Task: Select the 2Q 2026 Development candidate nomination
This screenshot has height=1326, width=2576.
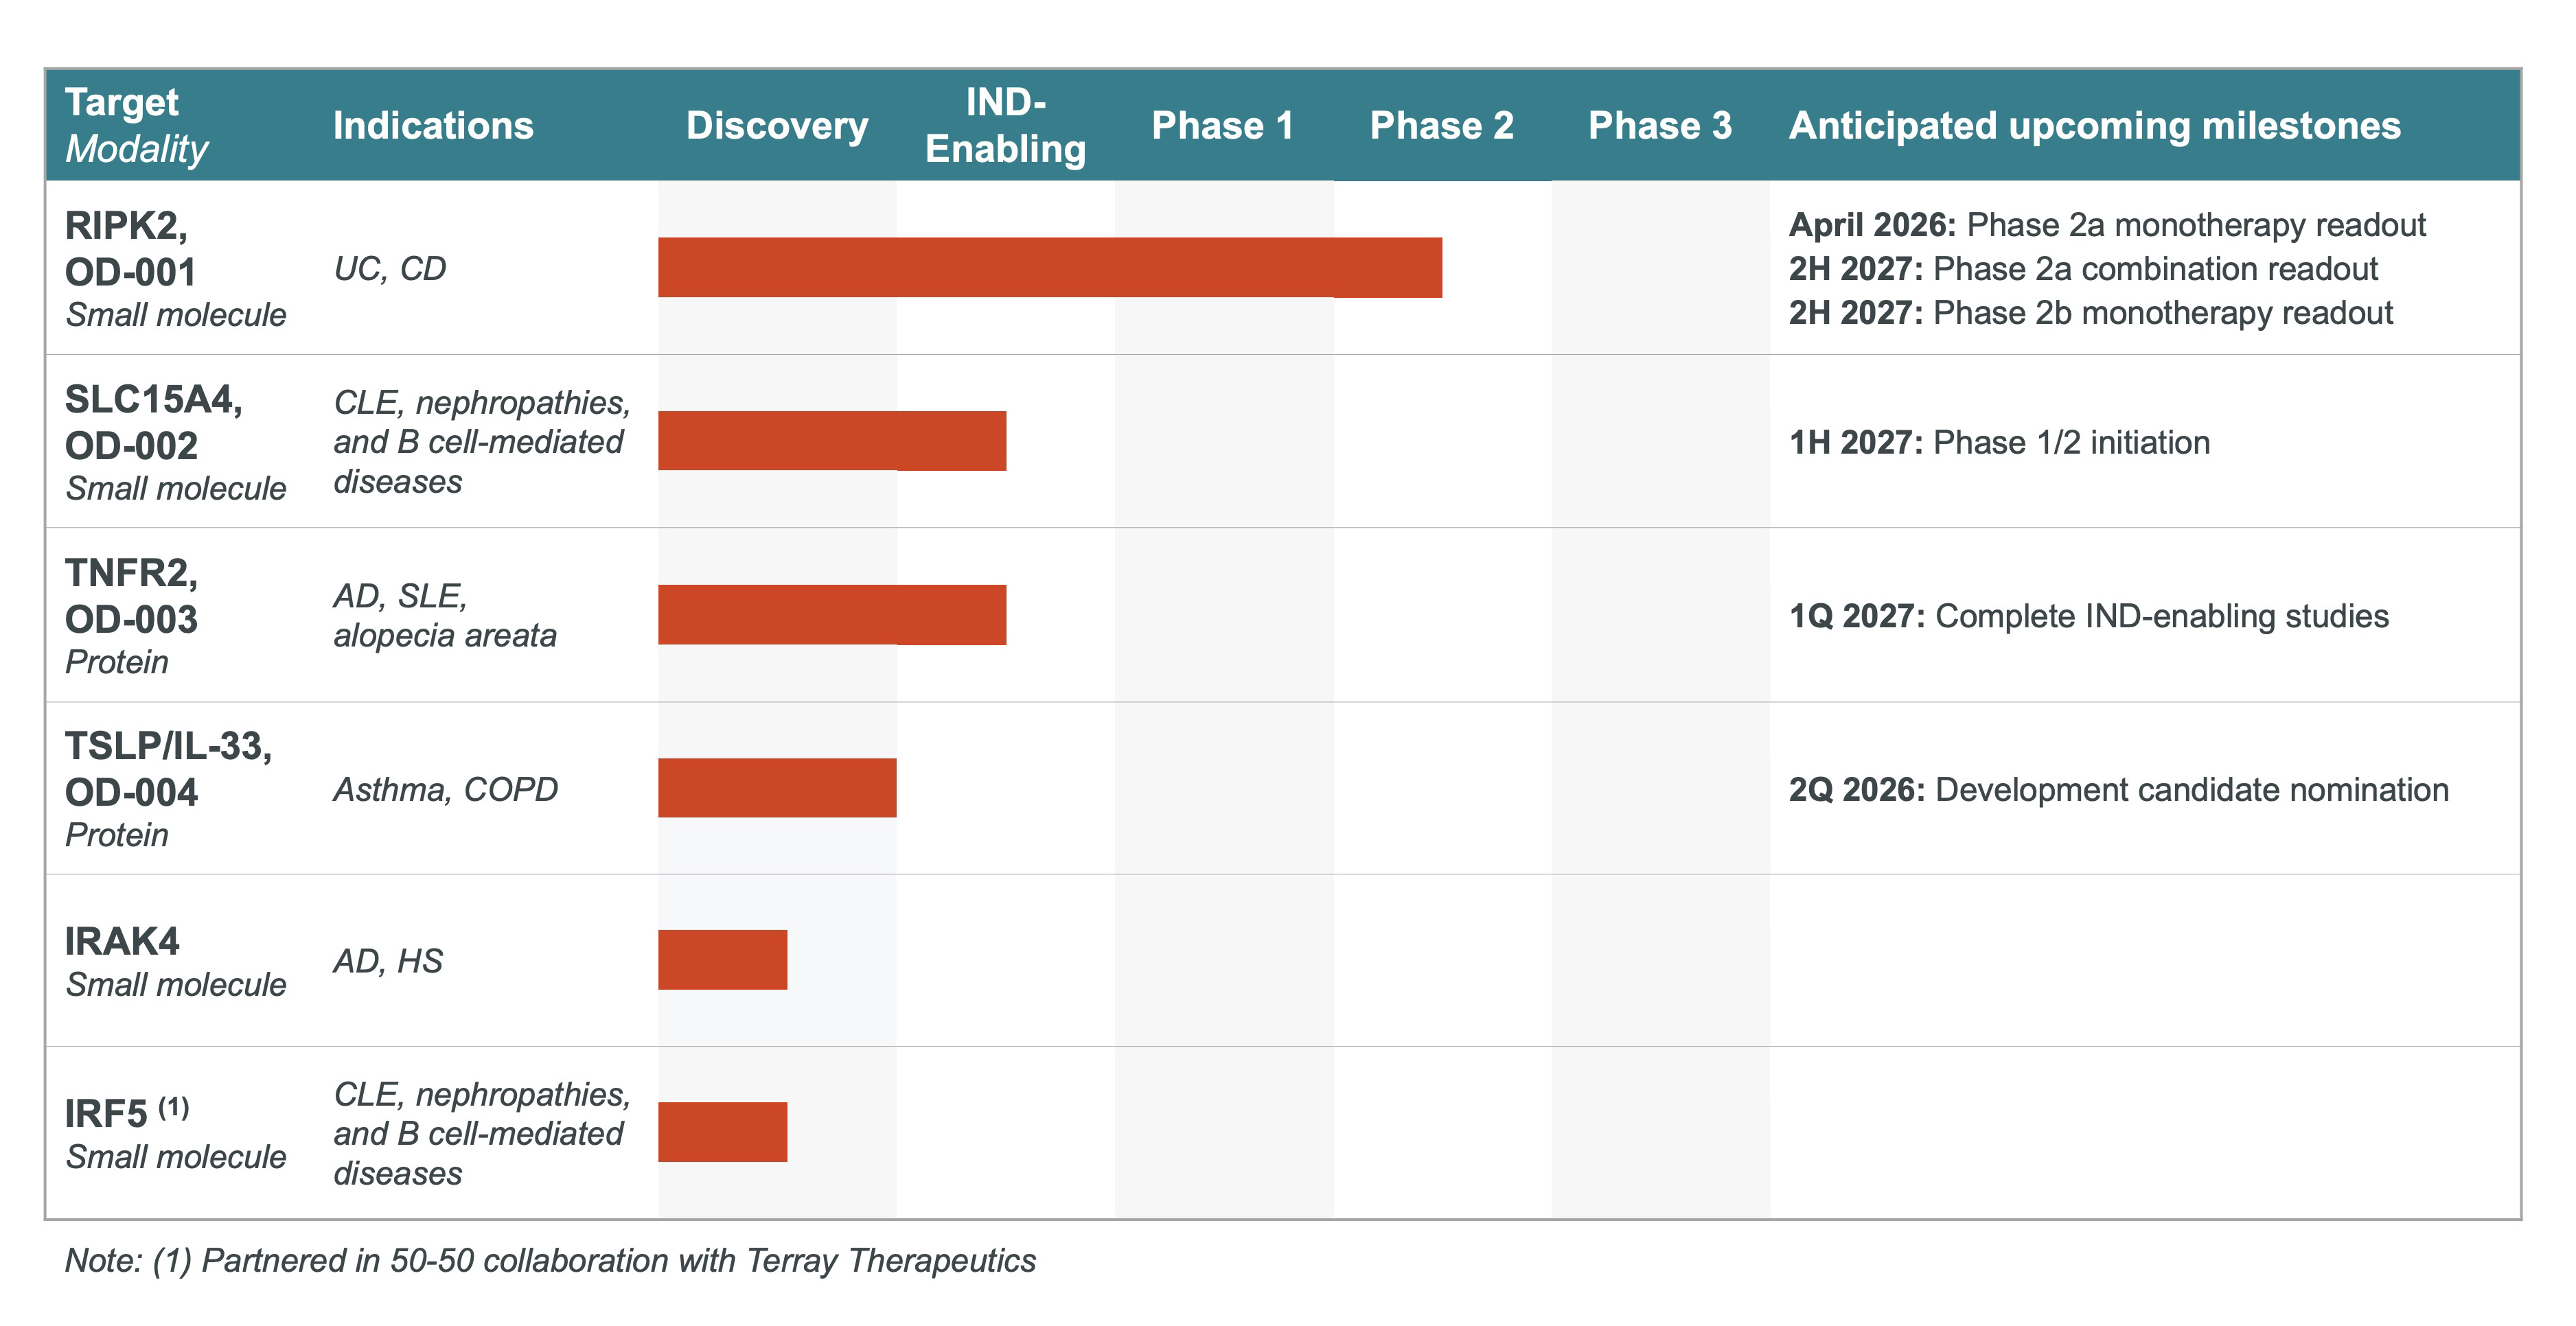Action: (x=2118, y=789)
